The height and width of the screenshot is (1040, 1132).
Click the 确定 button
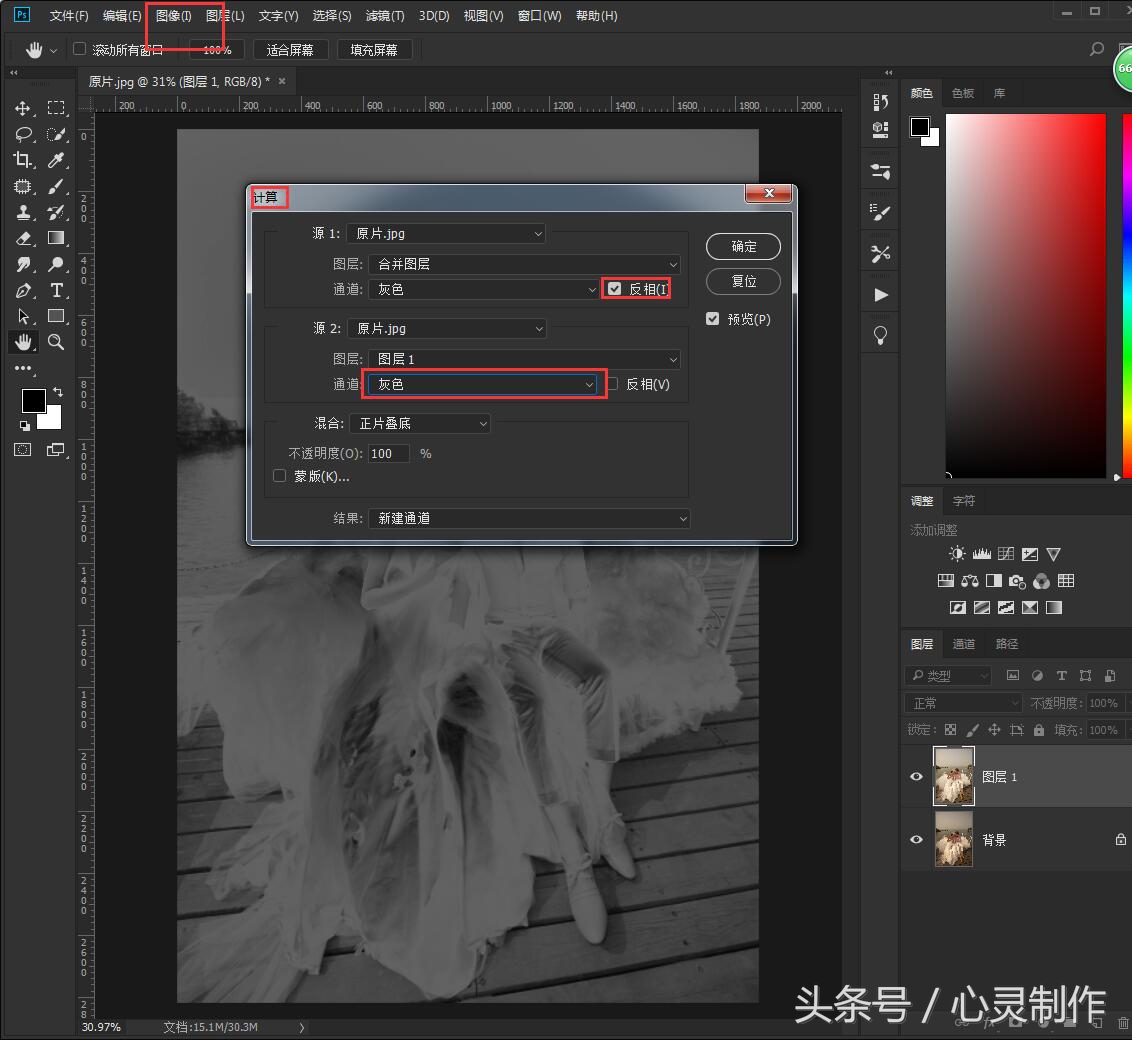743,246
